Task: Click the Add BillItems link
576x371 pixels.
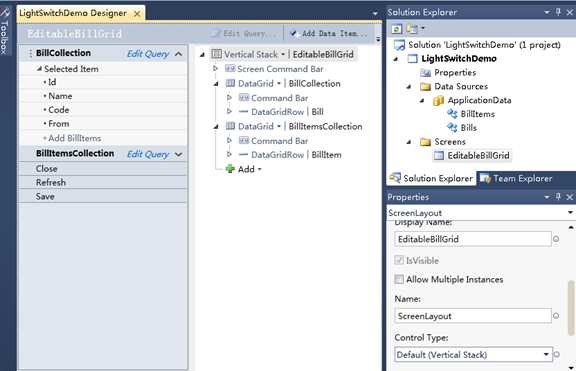Action: click(x=72, y=138)
